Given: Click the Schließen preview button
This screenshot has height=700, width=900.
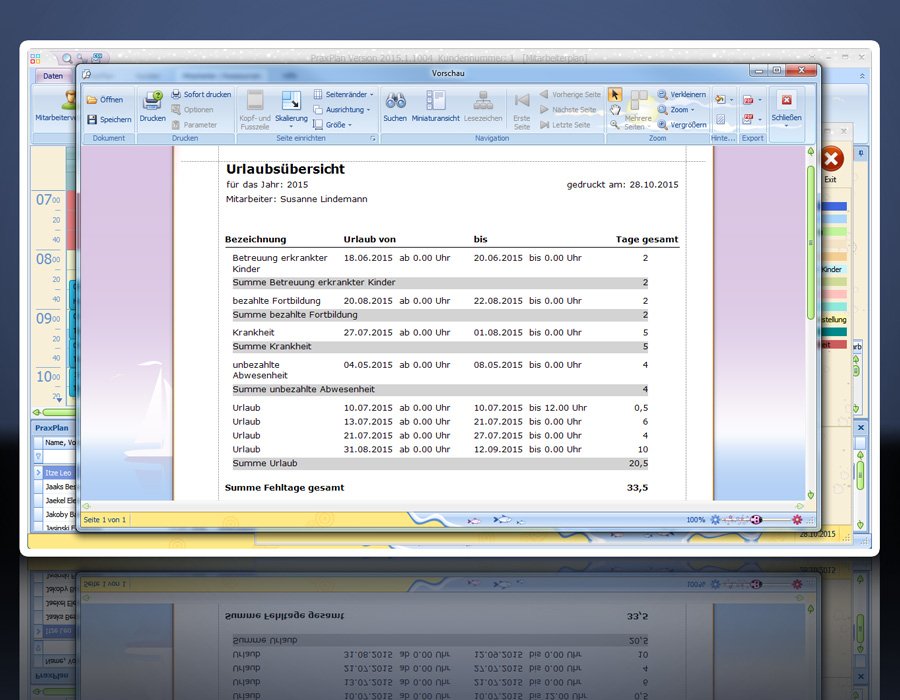Looking at the screenshot, I should click(x=786, y=107).
